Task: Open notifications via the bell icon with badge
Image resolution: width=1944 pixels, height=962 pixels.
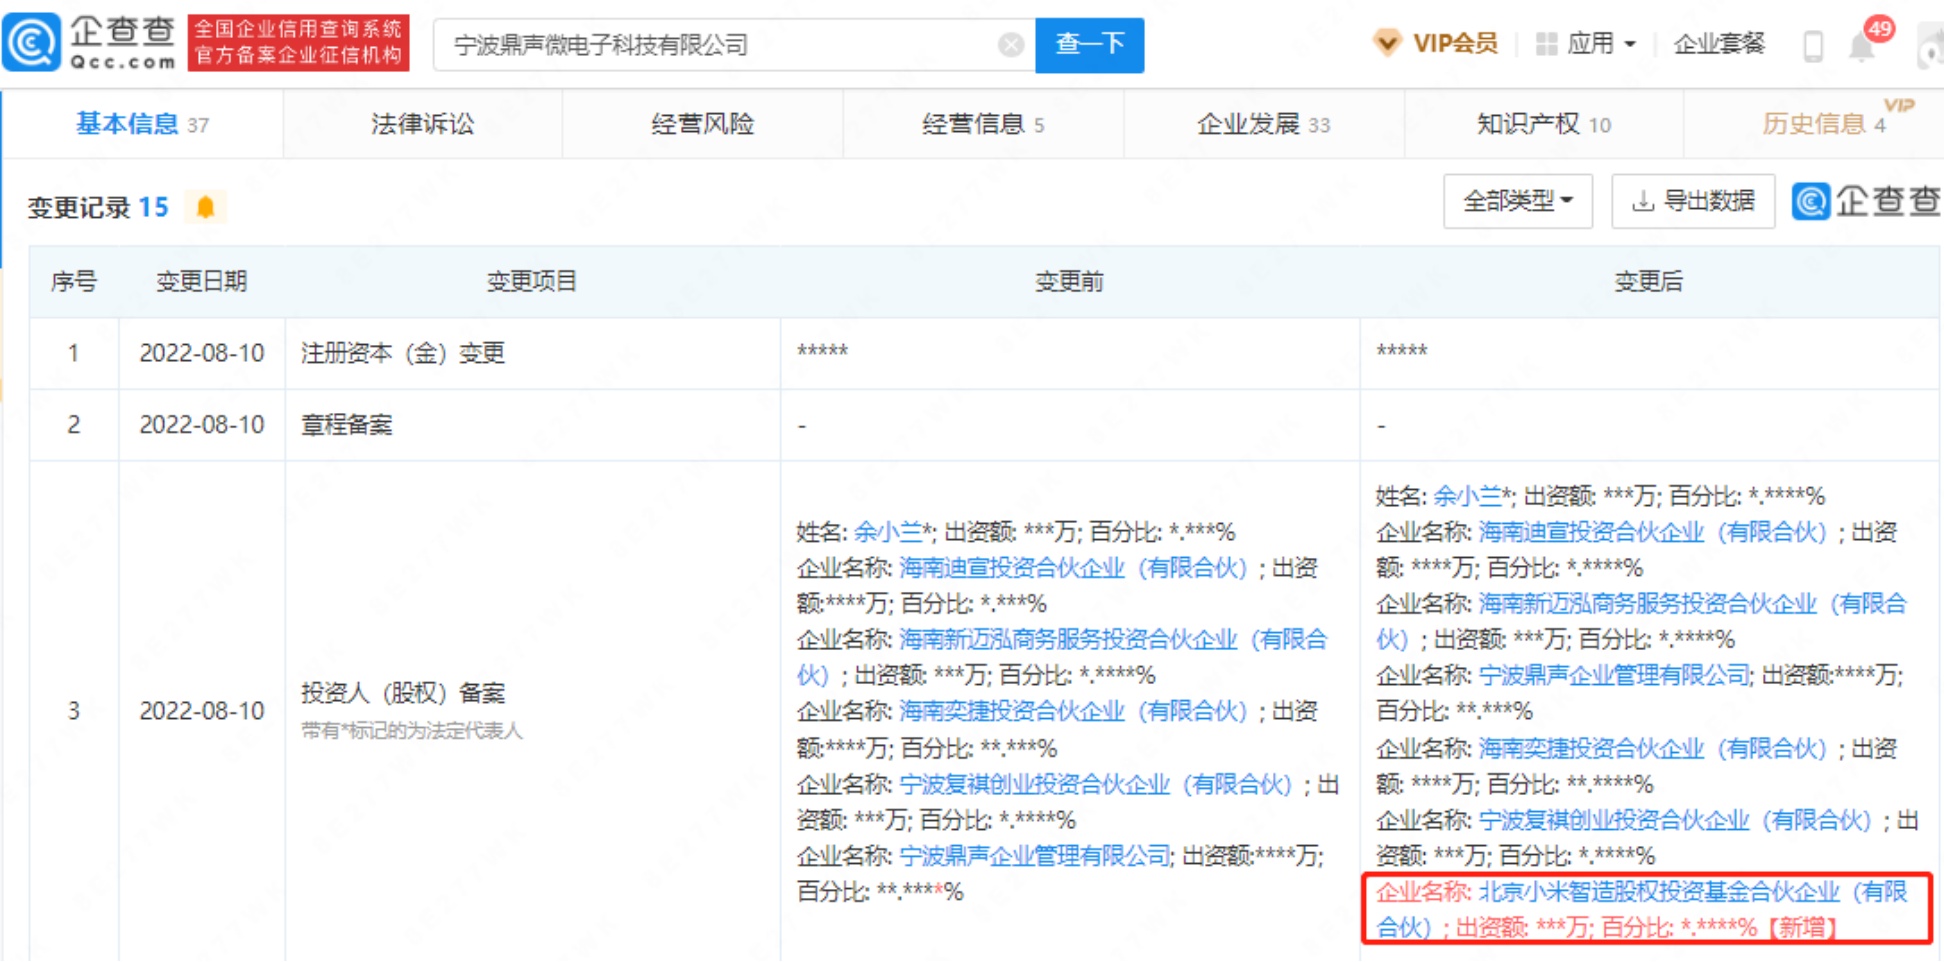Action: click(1862, 46)
